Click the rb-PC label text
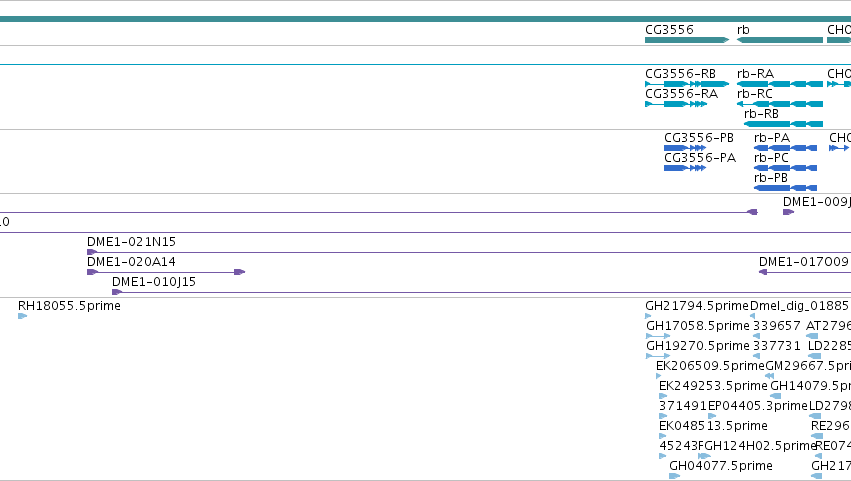Viewport: 851px width, 481px height. (x=771, y=157)
